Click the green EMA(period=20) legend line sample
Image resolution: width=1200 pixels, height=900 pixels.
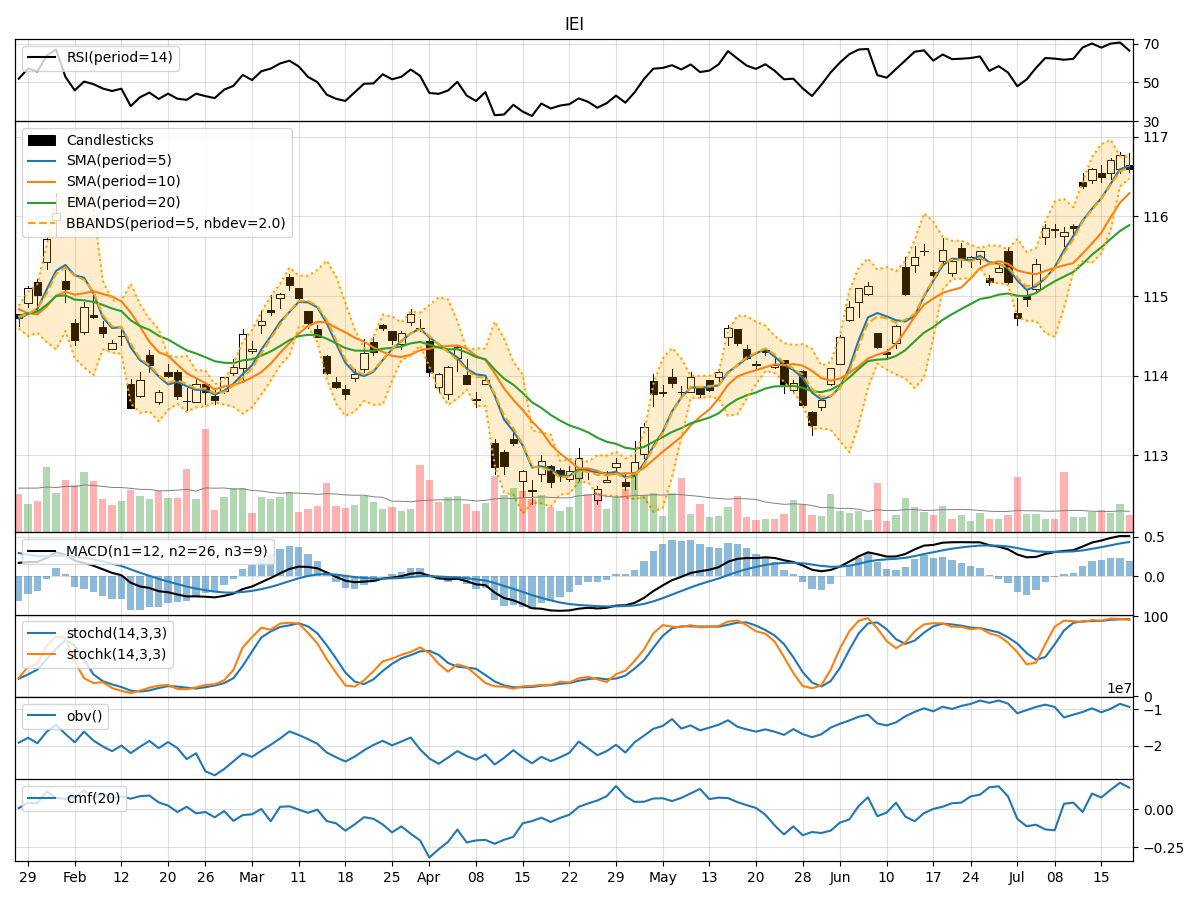pyautogui.click(x=40, y=203)
